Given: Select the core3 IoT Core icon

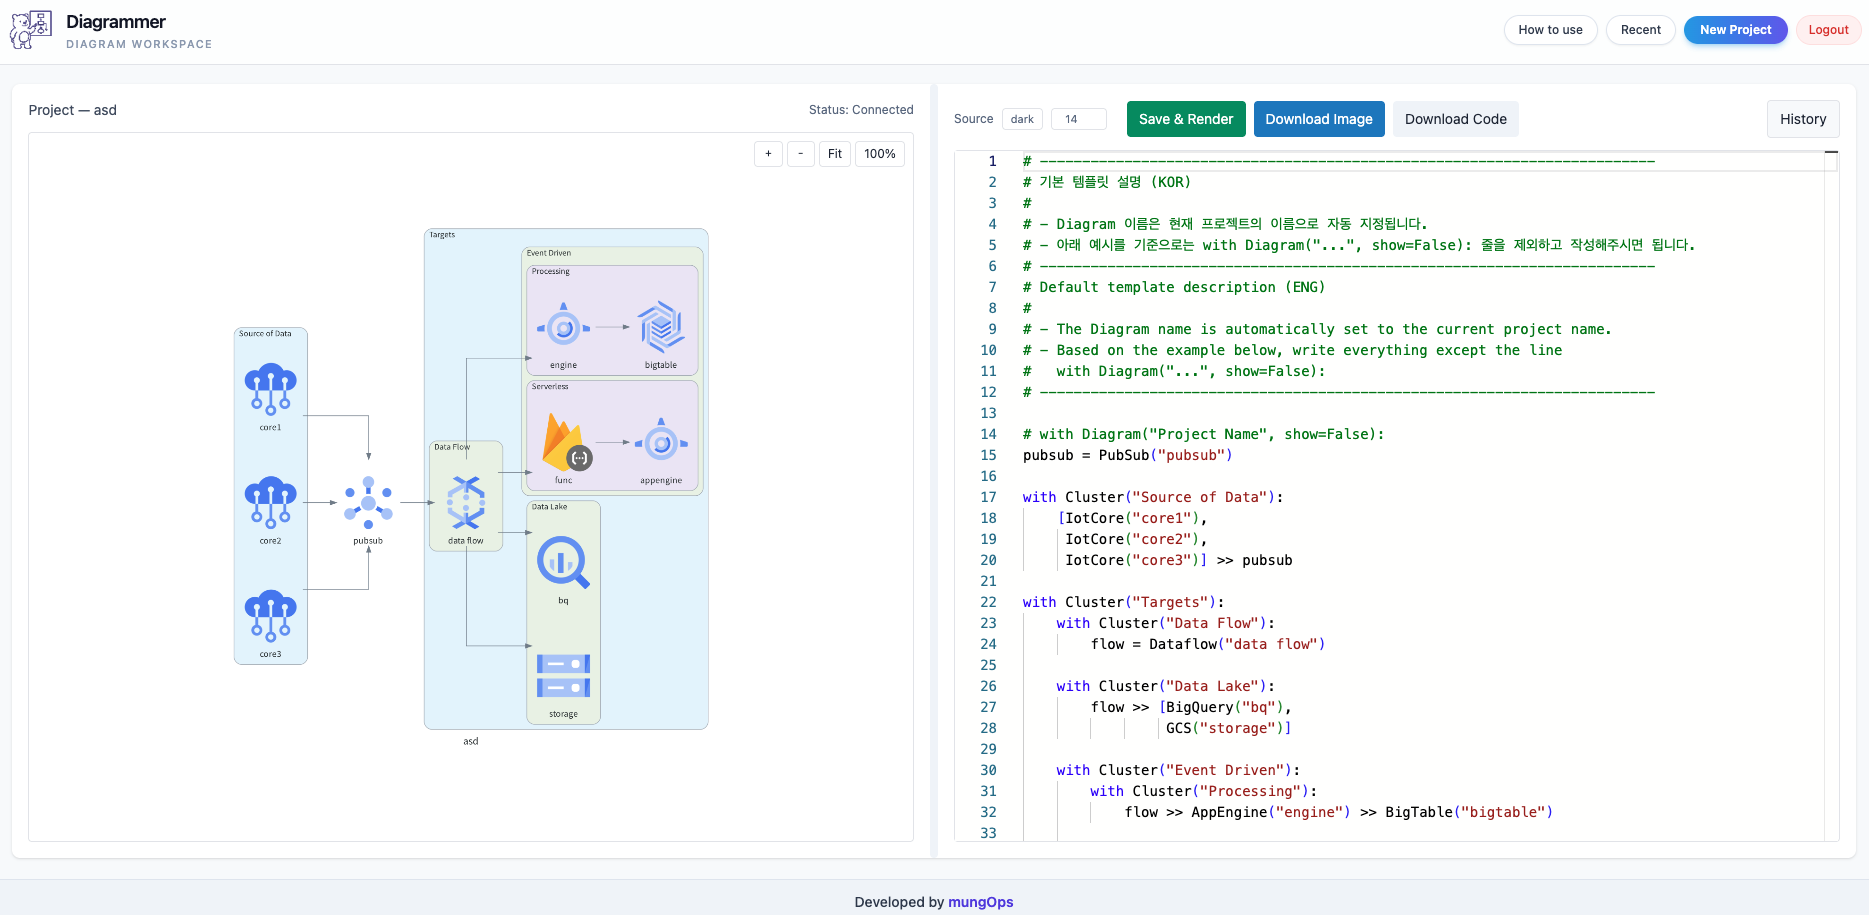Looking at the screenshot, I should click(x=271, y=615).
